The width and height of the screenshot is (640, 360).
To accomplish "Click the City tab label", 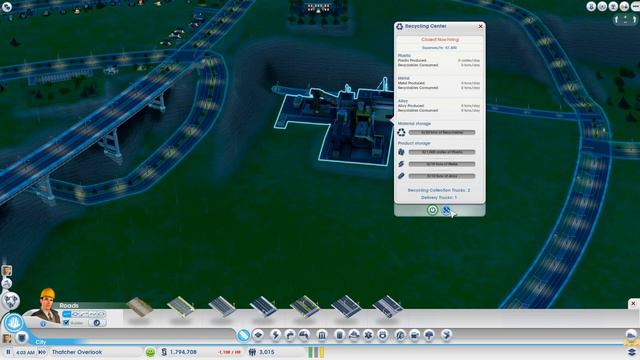I will coord(41,342).
